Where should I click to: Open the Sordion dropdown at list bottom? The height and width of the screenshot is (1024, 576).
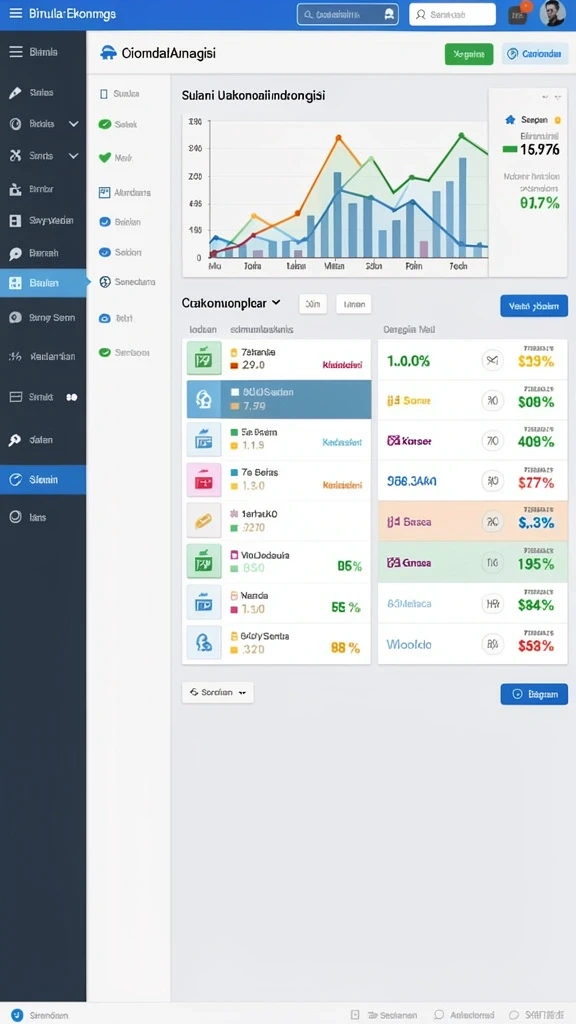[217, 692]
